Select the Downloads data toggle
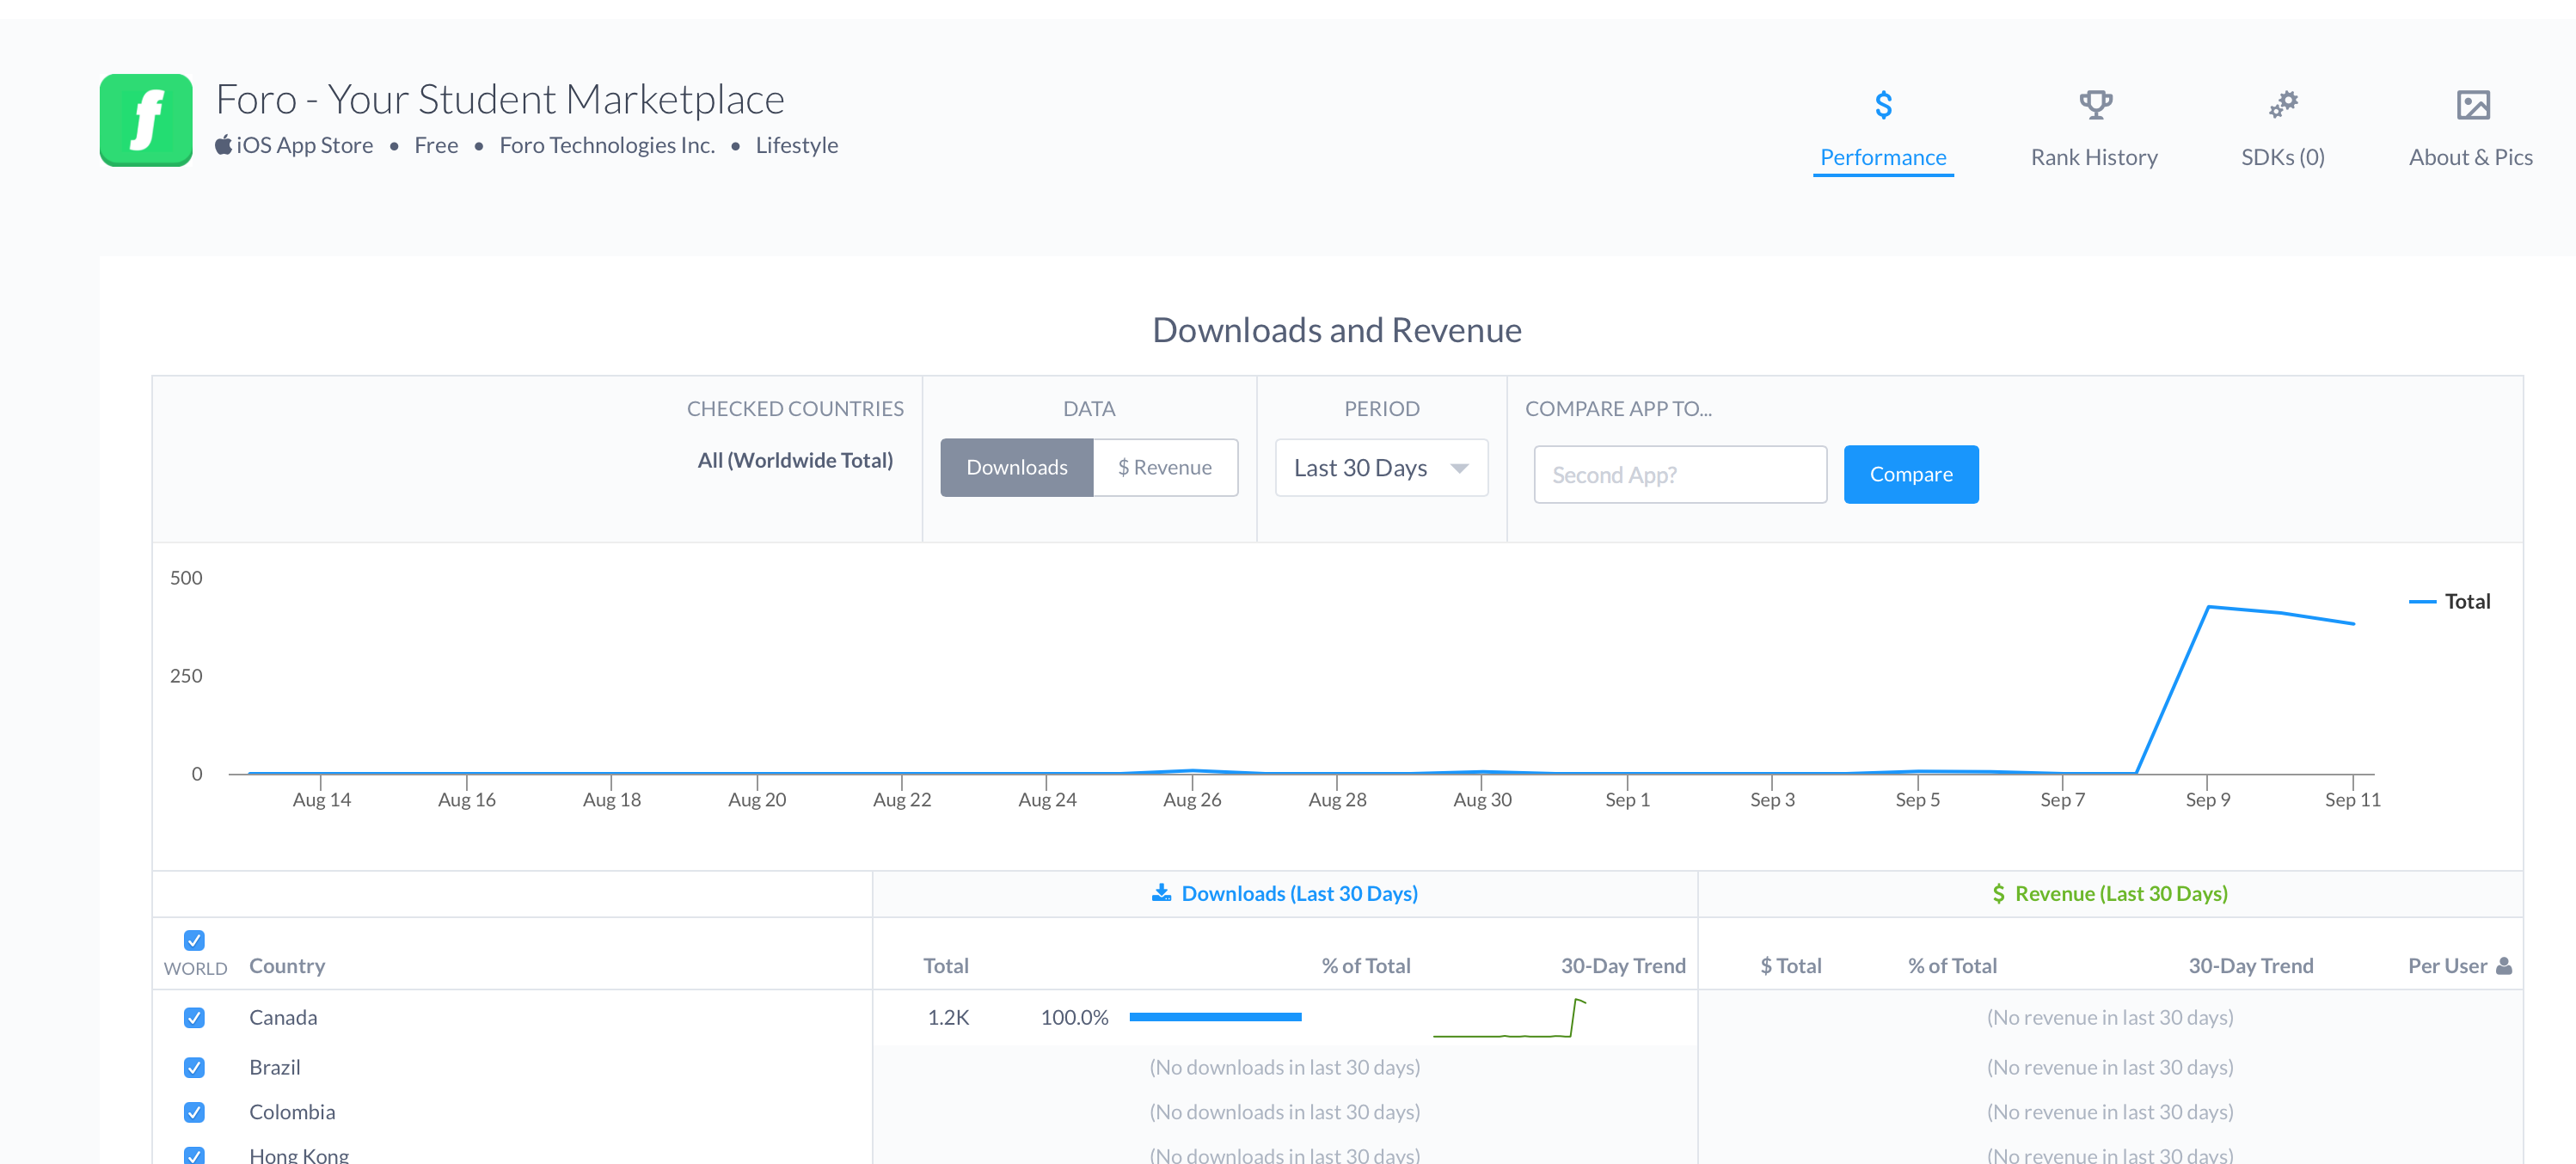Screen dimensions: 2576x1164 pyautogui.click(x=1016, y=467)
